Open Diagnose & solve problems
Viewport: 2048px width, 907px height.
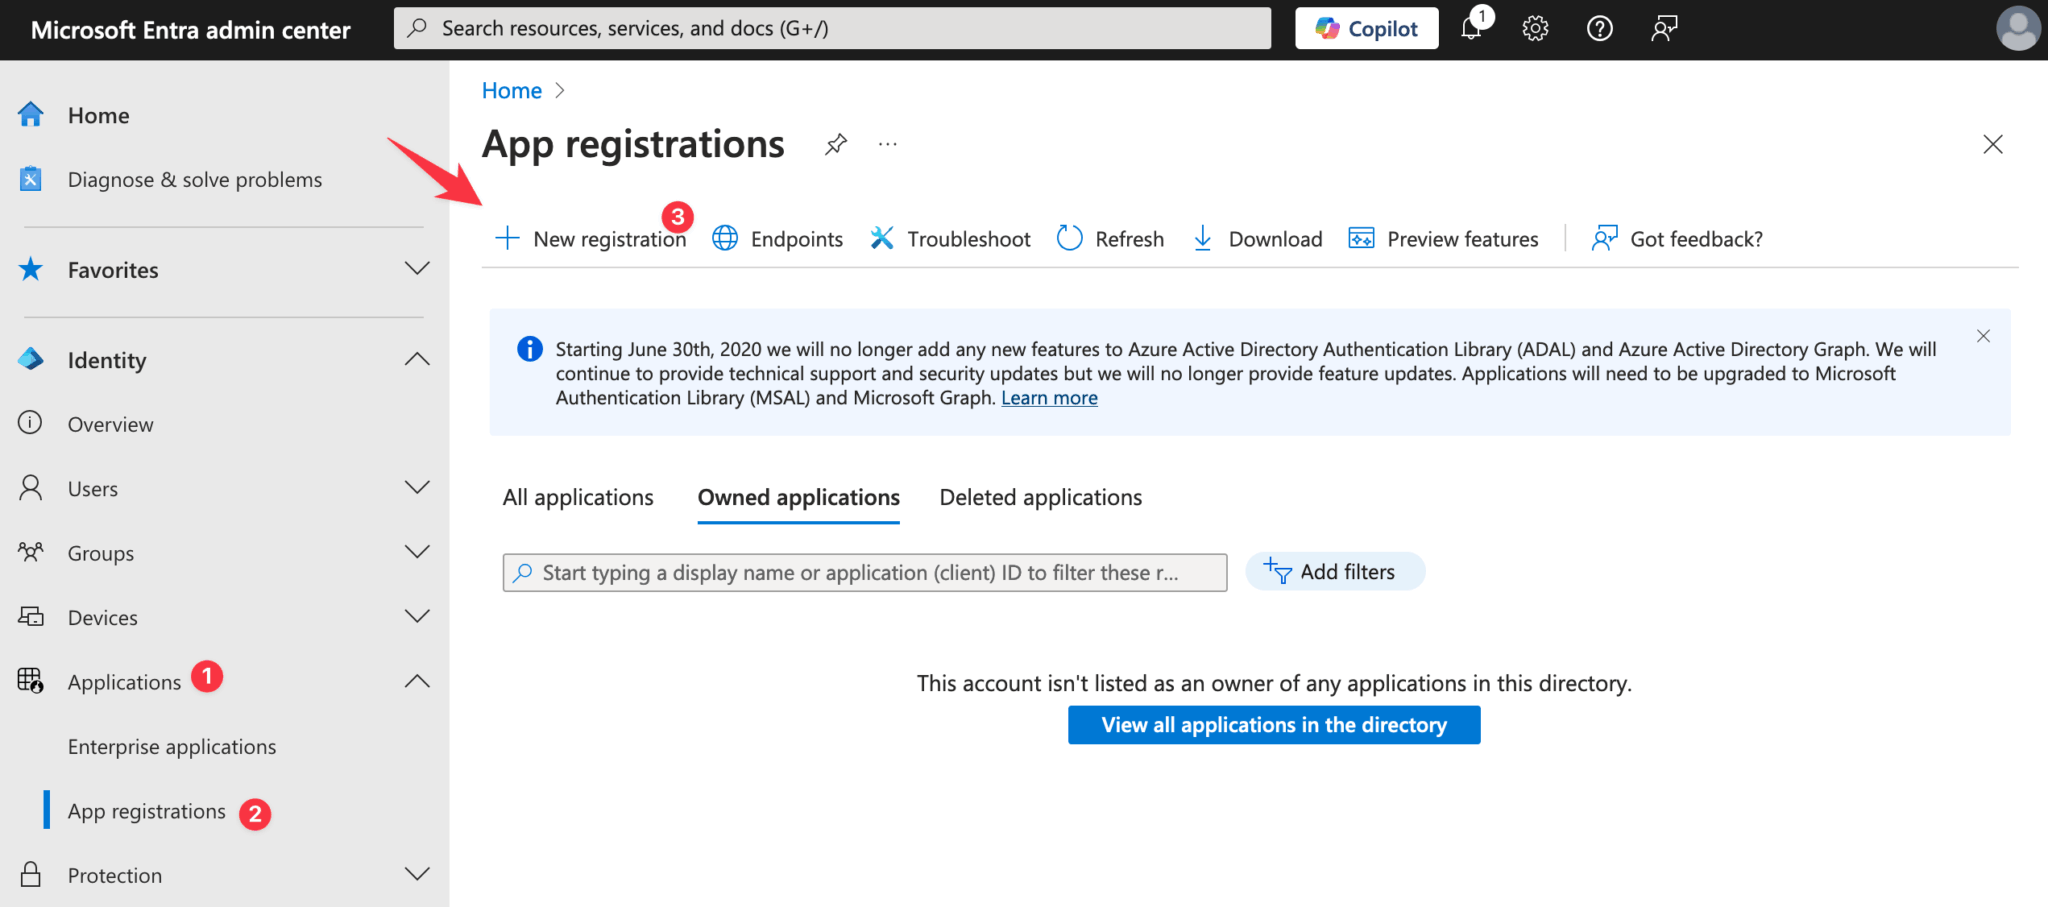tap(195, 180)
